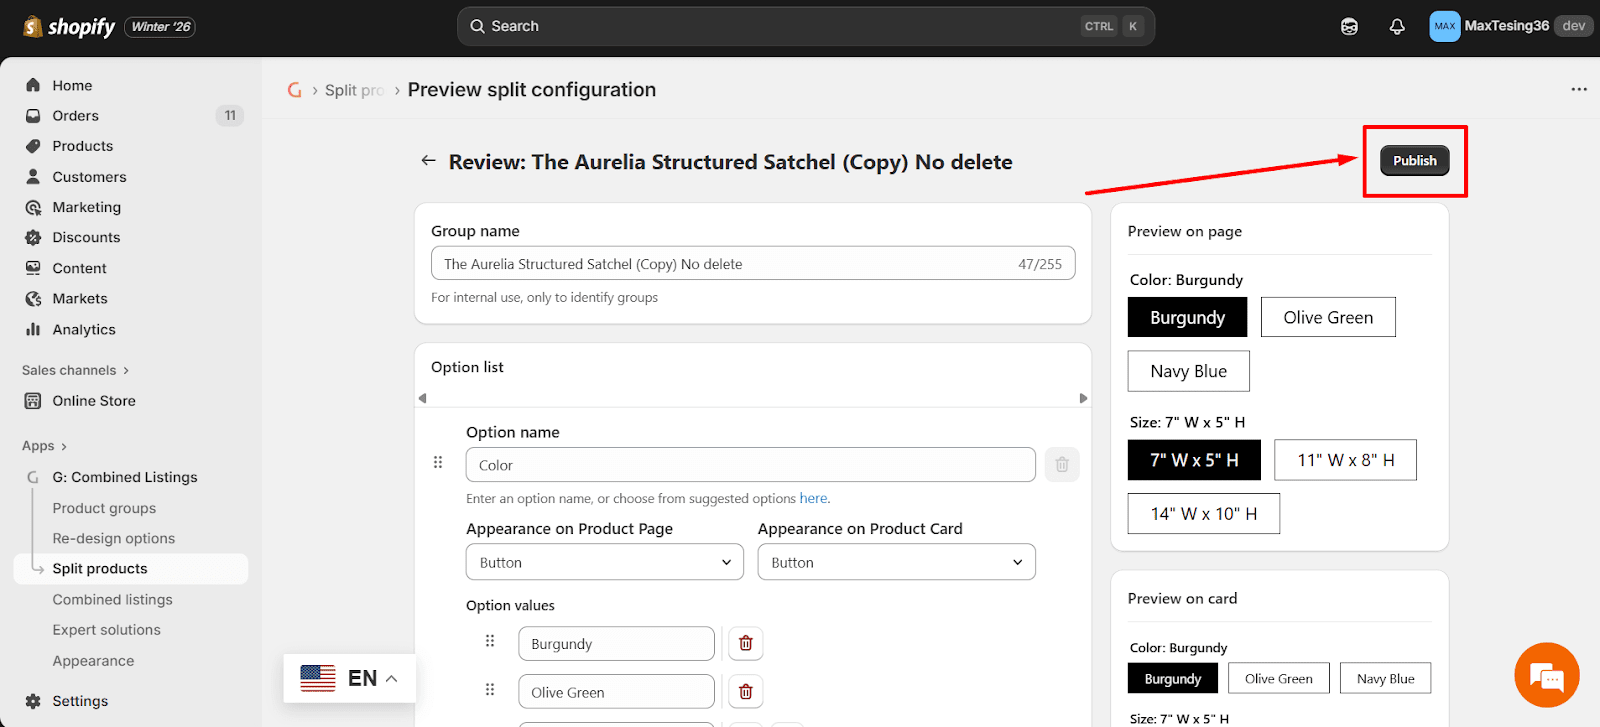
Task: Click the Orders inbox icon
Action: point(33,116)
